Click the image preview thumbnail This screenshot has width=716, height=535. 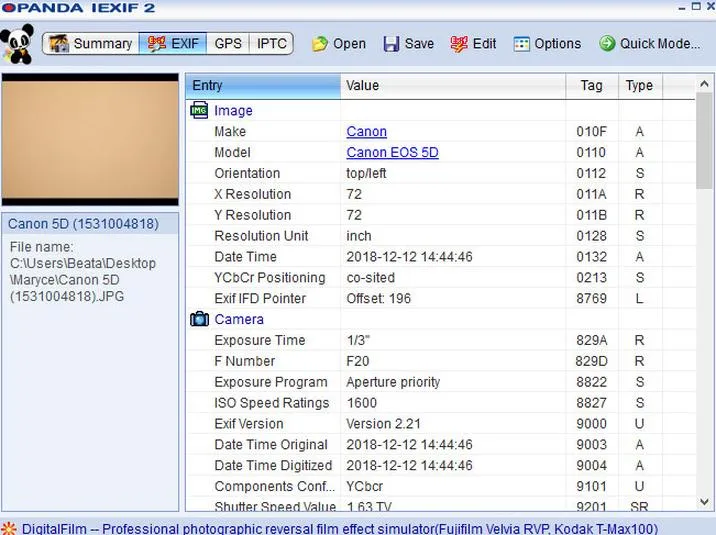pyautogui.click(x=90, y=139)
